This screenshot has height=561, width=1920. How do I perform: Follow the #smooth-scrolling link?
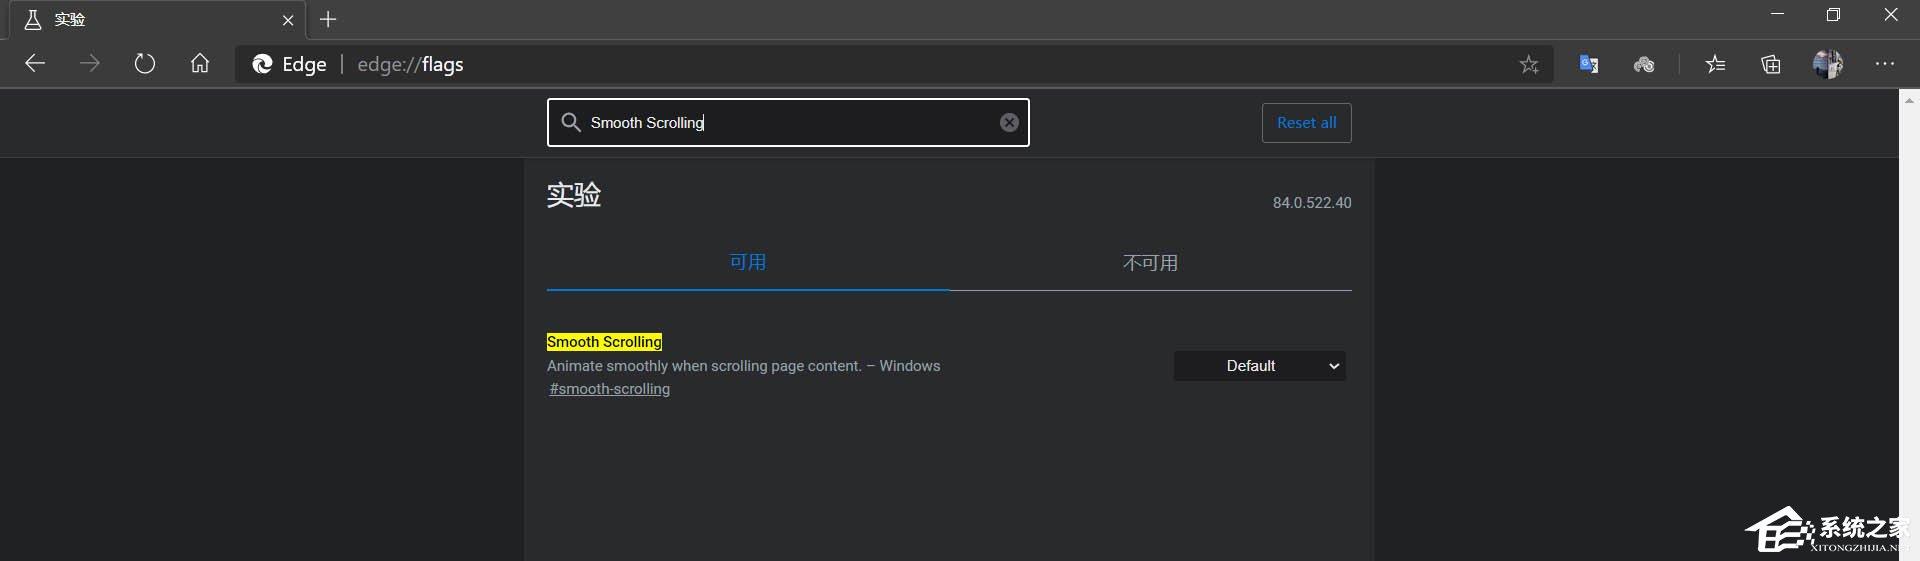click(x=609, y=389)
